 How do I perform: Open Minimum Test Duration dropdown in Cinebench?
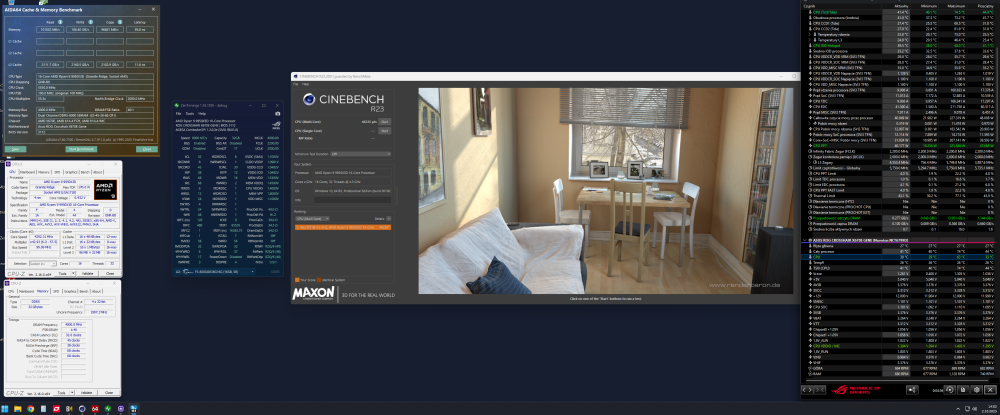click(360, 154)
